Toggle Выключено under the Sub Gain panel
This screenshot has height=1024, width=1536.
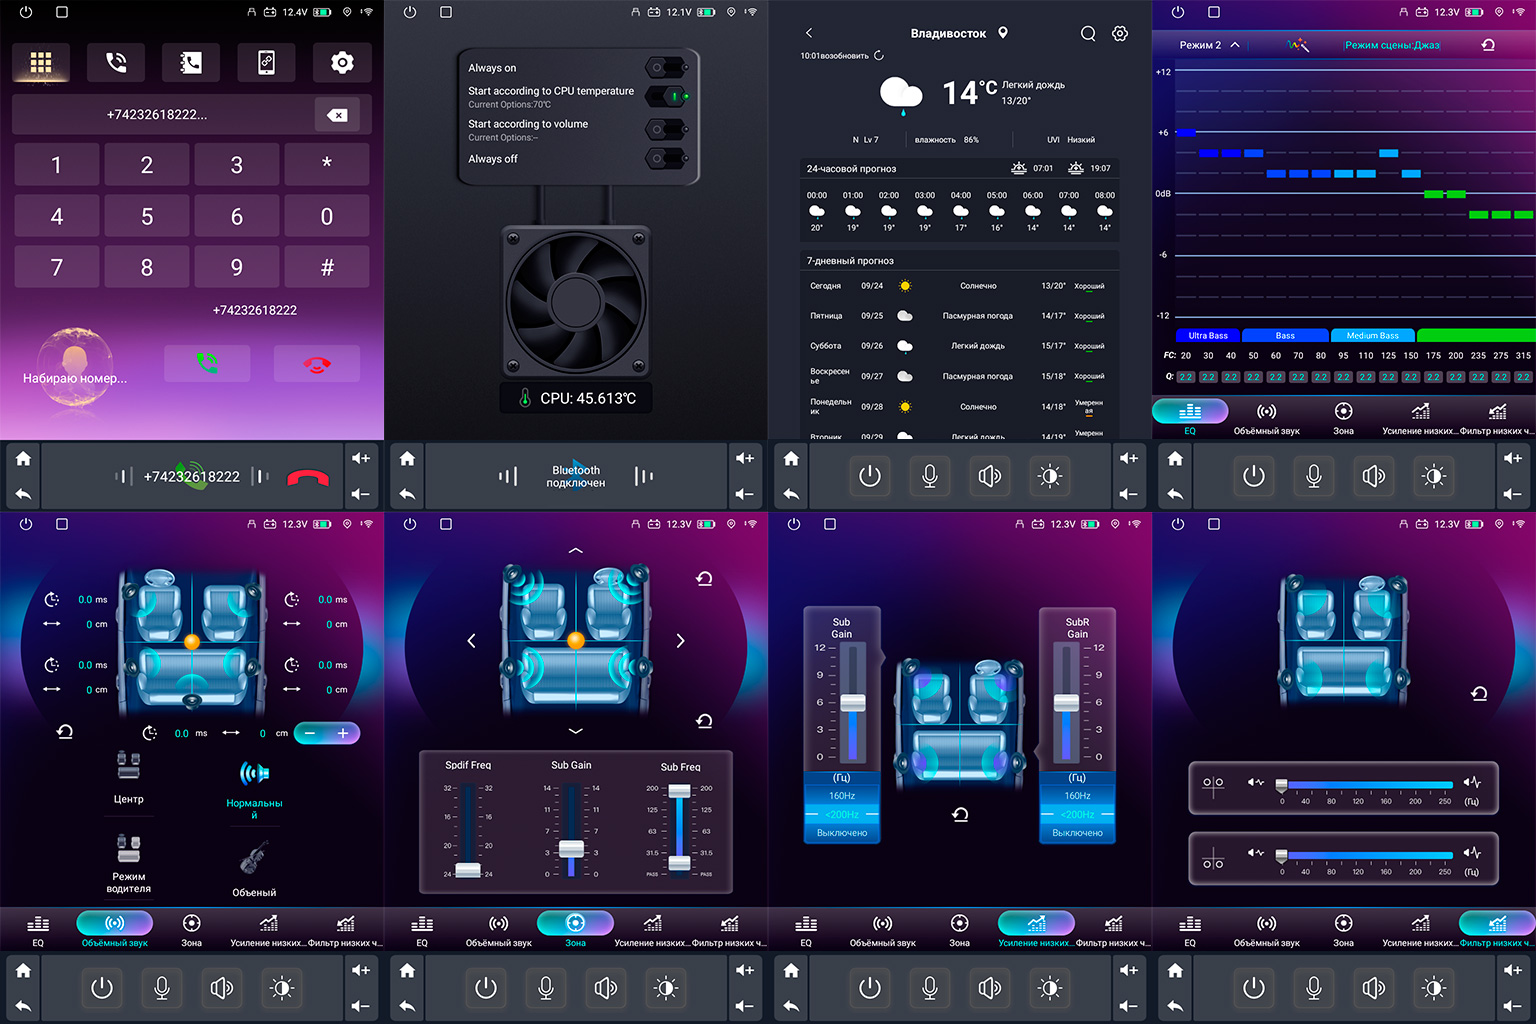click(x=842, y=833)
